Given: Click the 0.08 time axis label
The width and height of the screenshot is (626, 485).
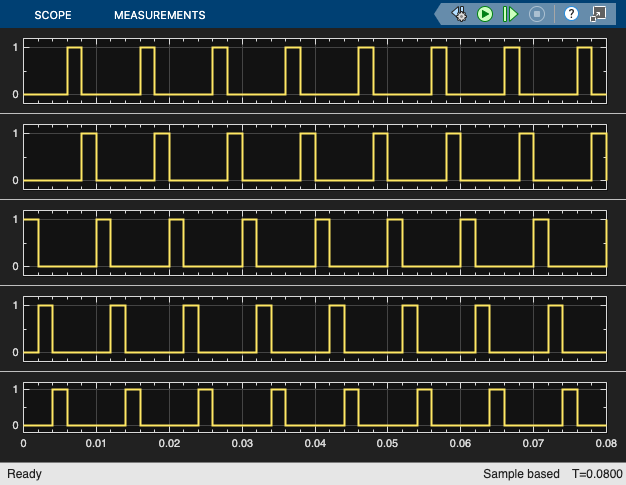Looking at the screenshot, I should point(606,443).
